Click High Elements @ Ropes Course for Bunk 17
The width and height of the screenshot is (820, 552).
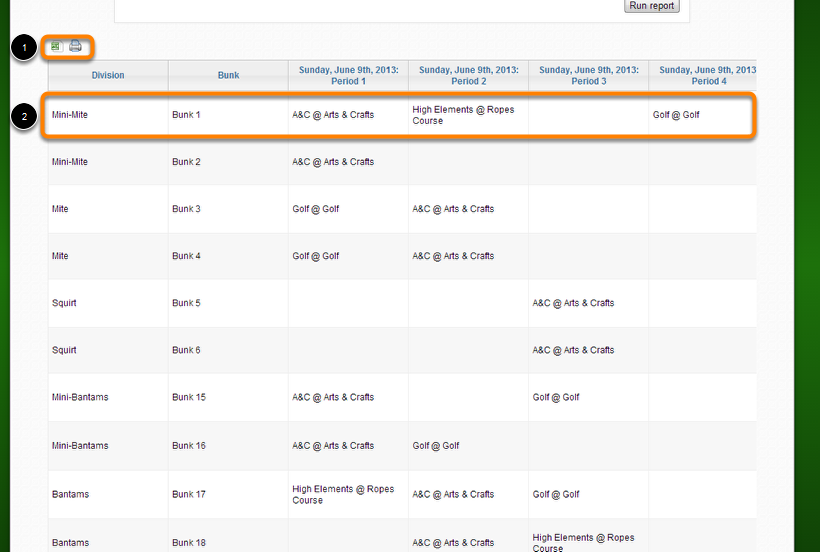coord(343,494)
